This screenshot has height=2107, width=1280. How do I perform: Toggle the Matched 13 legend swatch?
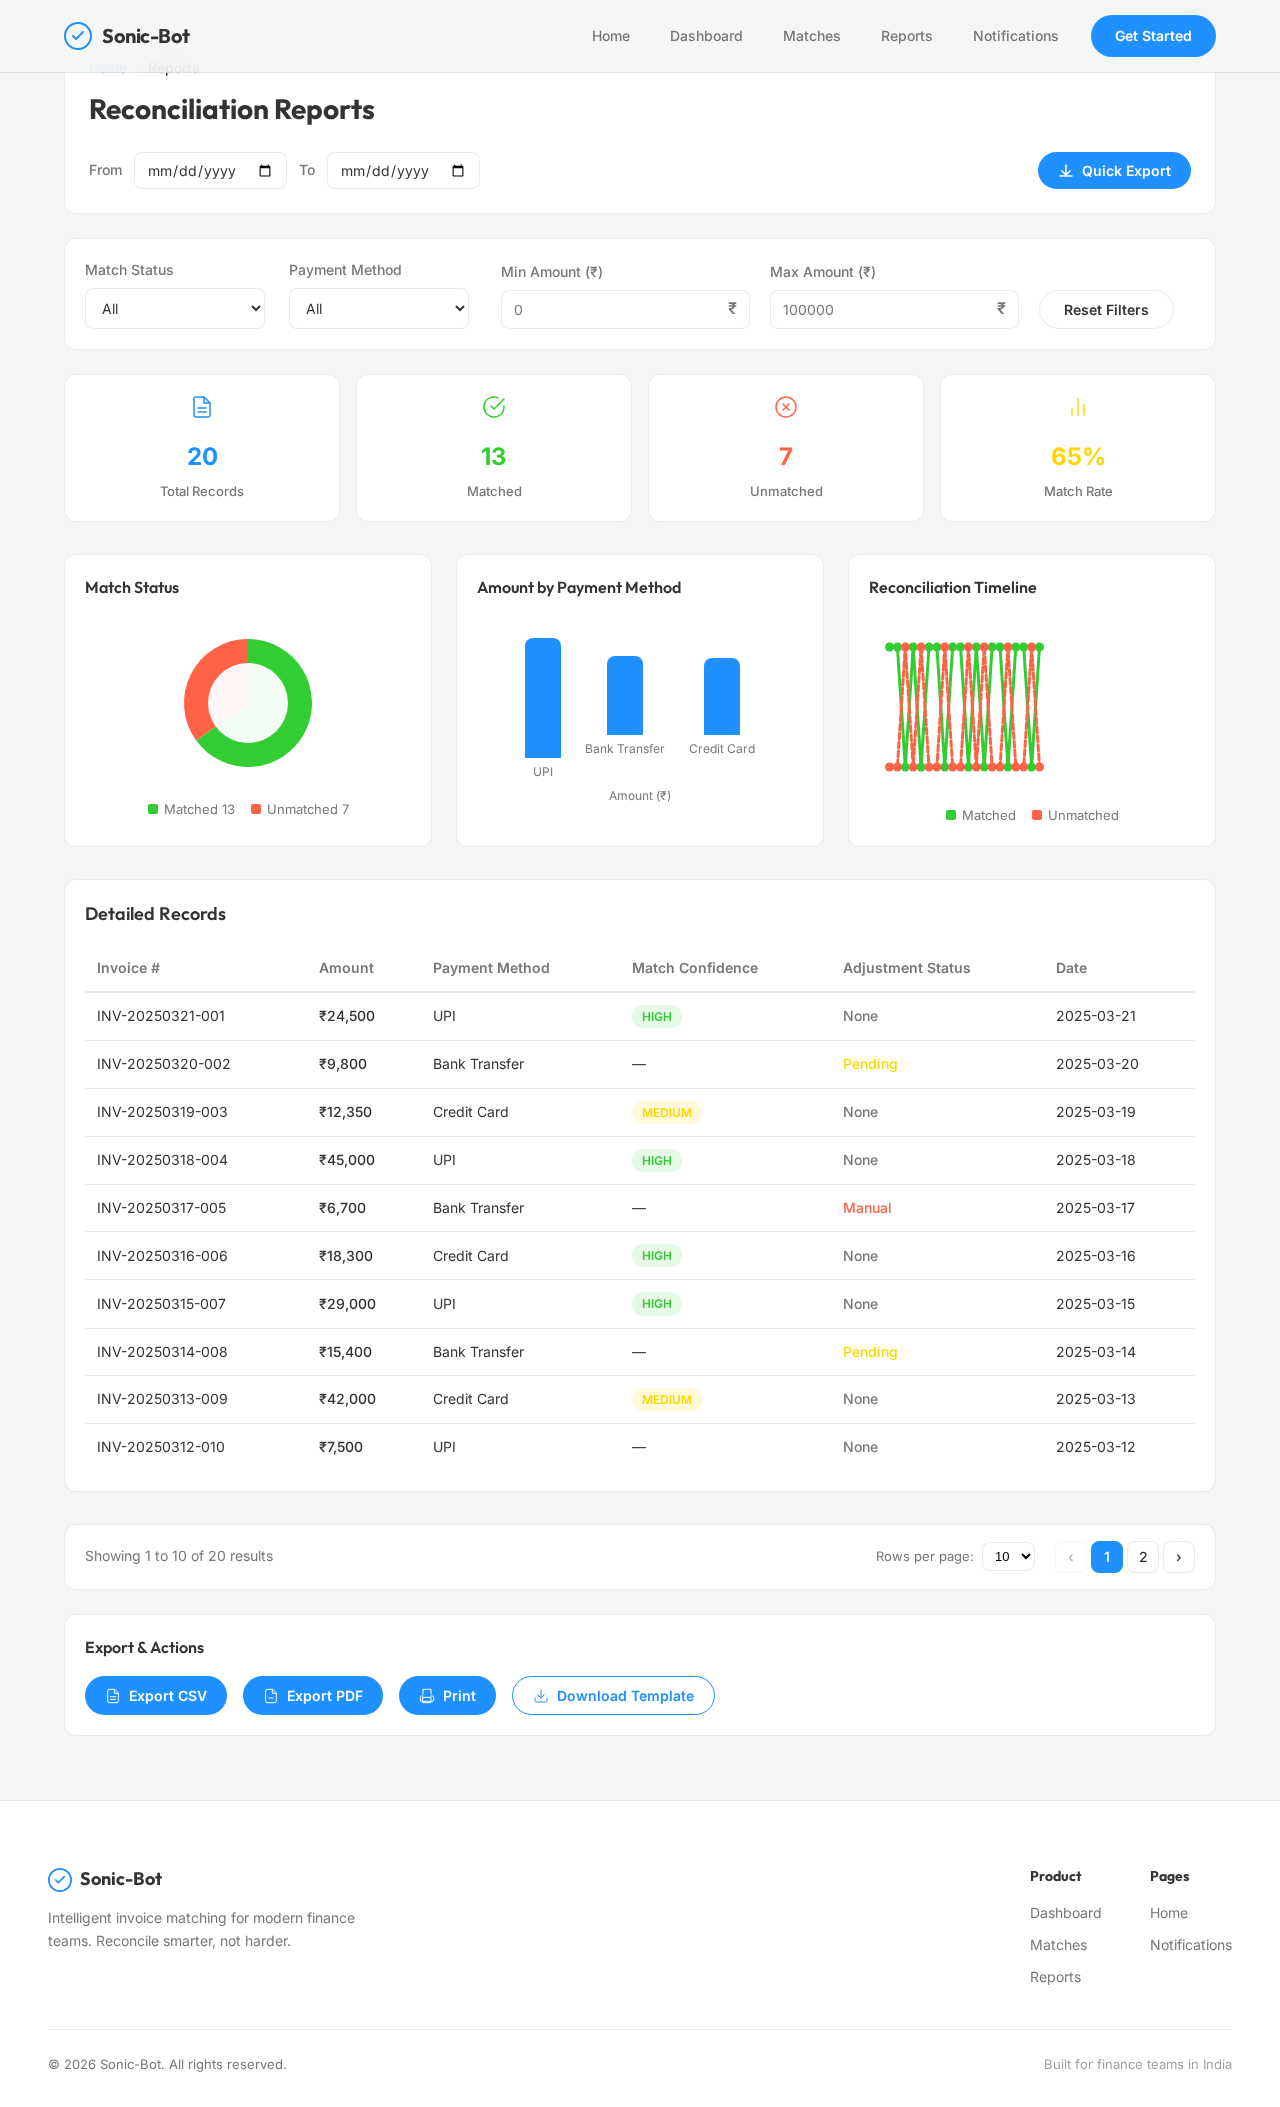tap(153, 809)
